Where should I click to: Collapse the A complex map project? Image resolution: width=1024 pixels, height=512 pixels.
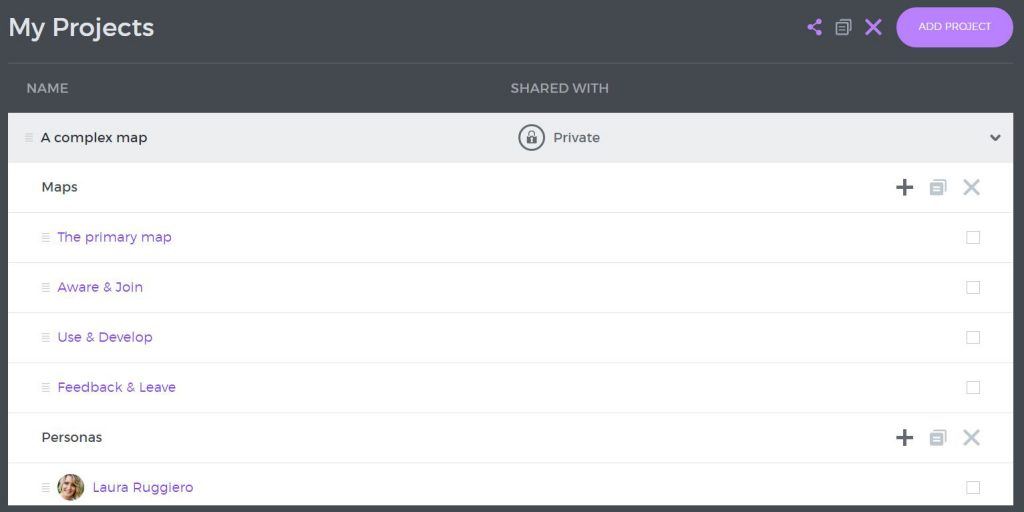tap(995, 138)
